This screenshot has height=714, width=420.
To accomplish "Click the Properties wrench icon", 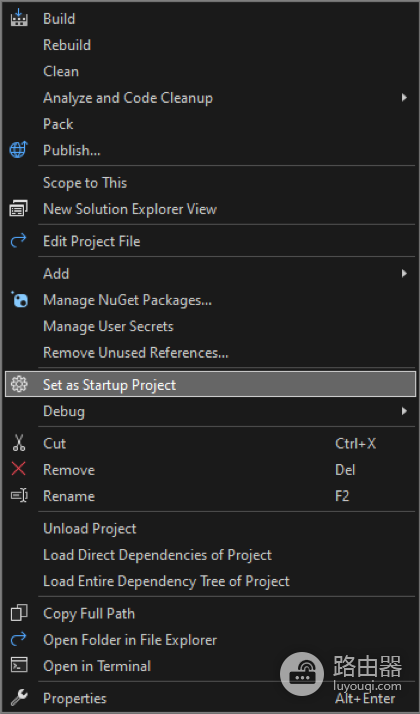I will (19, 697).
